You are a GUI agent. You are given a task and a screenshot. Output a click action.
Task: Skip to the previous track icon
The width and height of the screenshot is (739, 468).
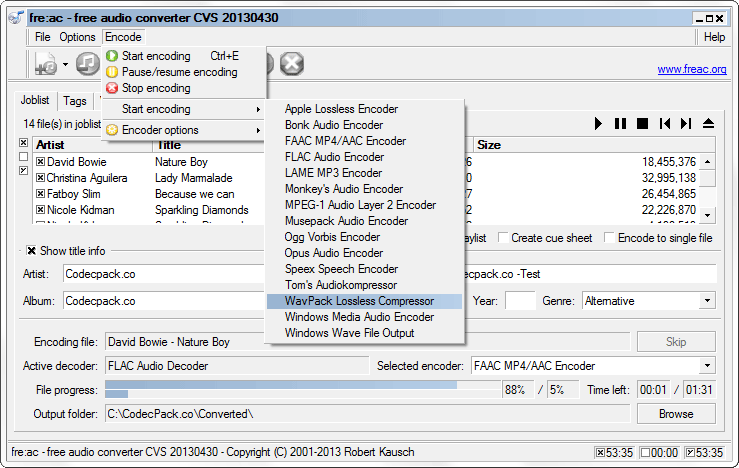pos(664,123)
